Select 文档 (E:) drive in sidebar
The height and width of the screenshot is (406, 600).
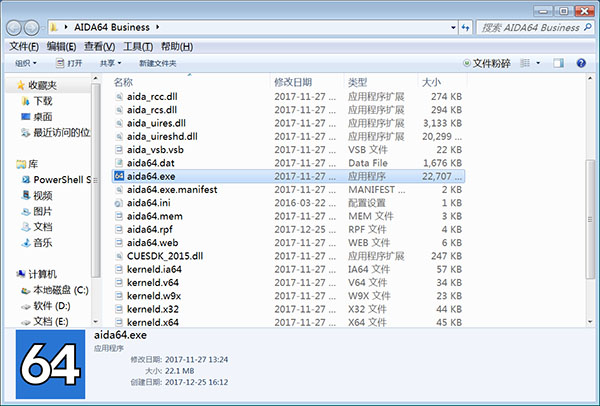[45, 321]
